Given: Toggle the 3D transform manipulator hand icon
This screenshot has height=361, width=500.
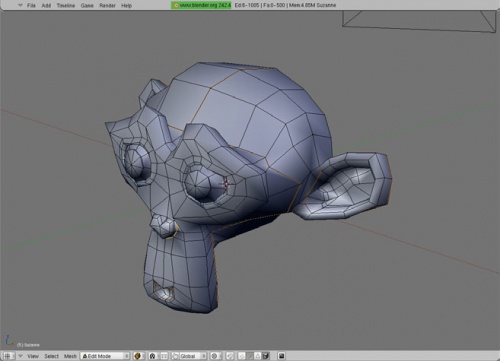Looking at the screenshot, I should point(175,356).
